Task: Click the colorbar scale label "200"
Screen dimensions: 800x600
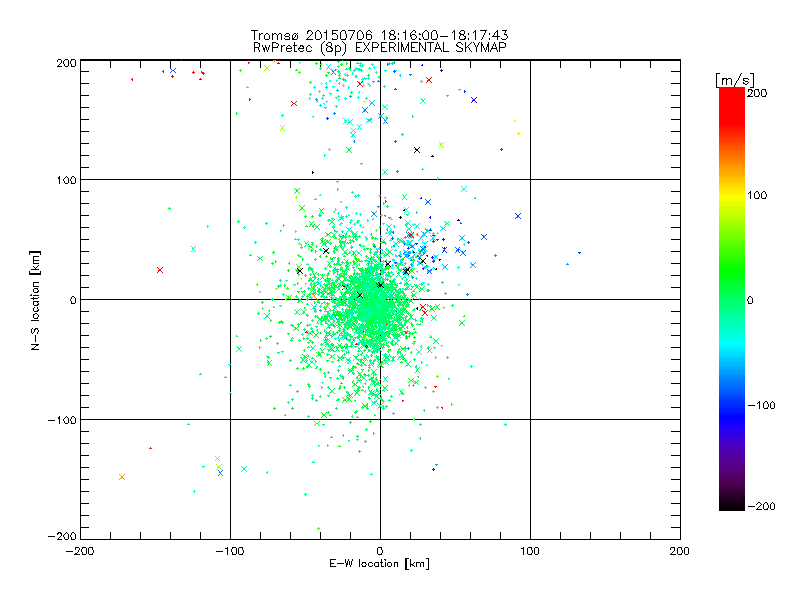Action: 757,93
